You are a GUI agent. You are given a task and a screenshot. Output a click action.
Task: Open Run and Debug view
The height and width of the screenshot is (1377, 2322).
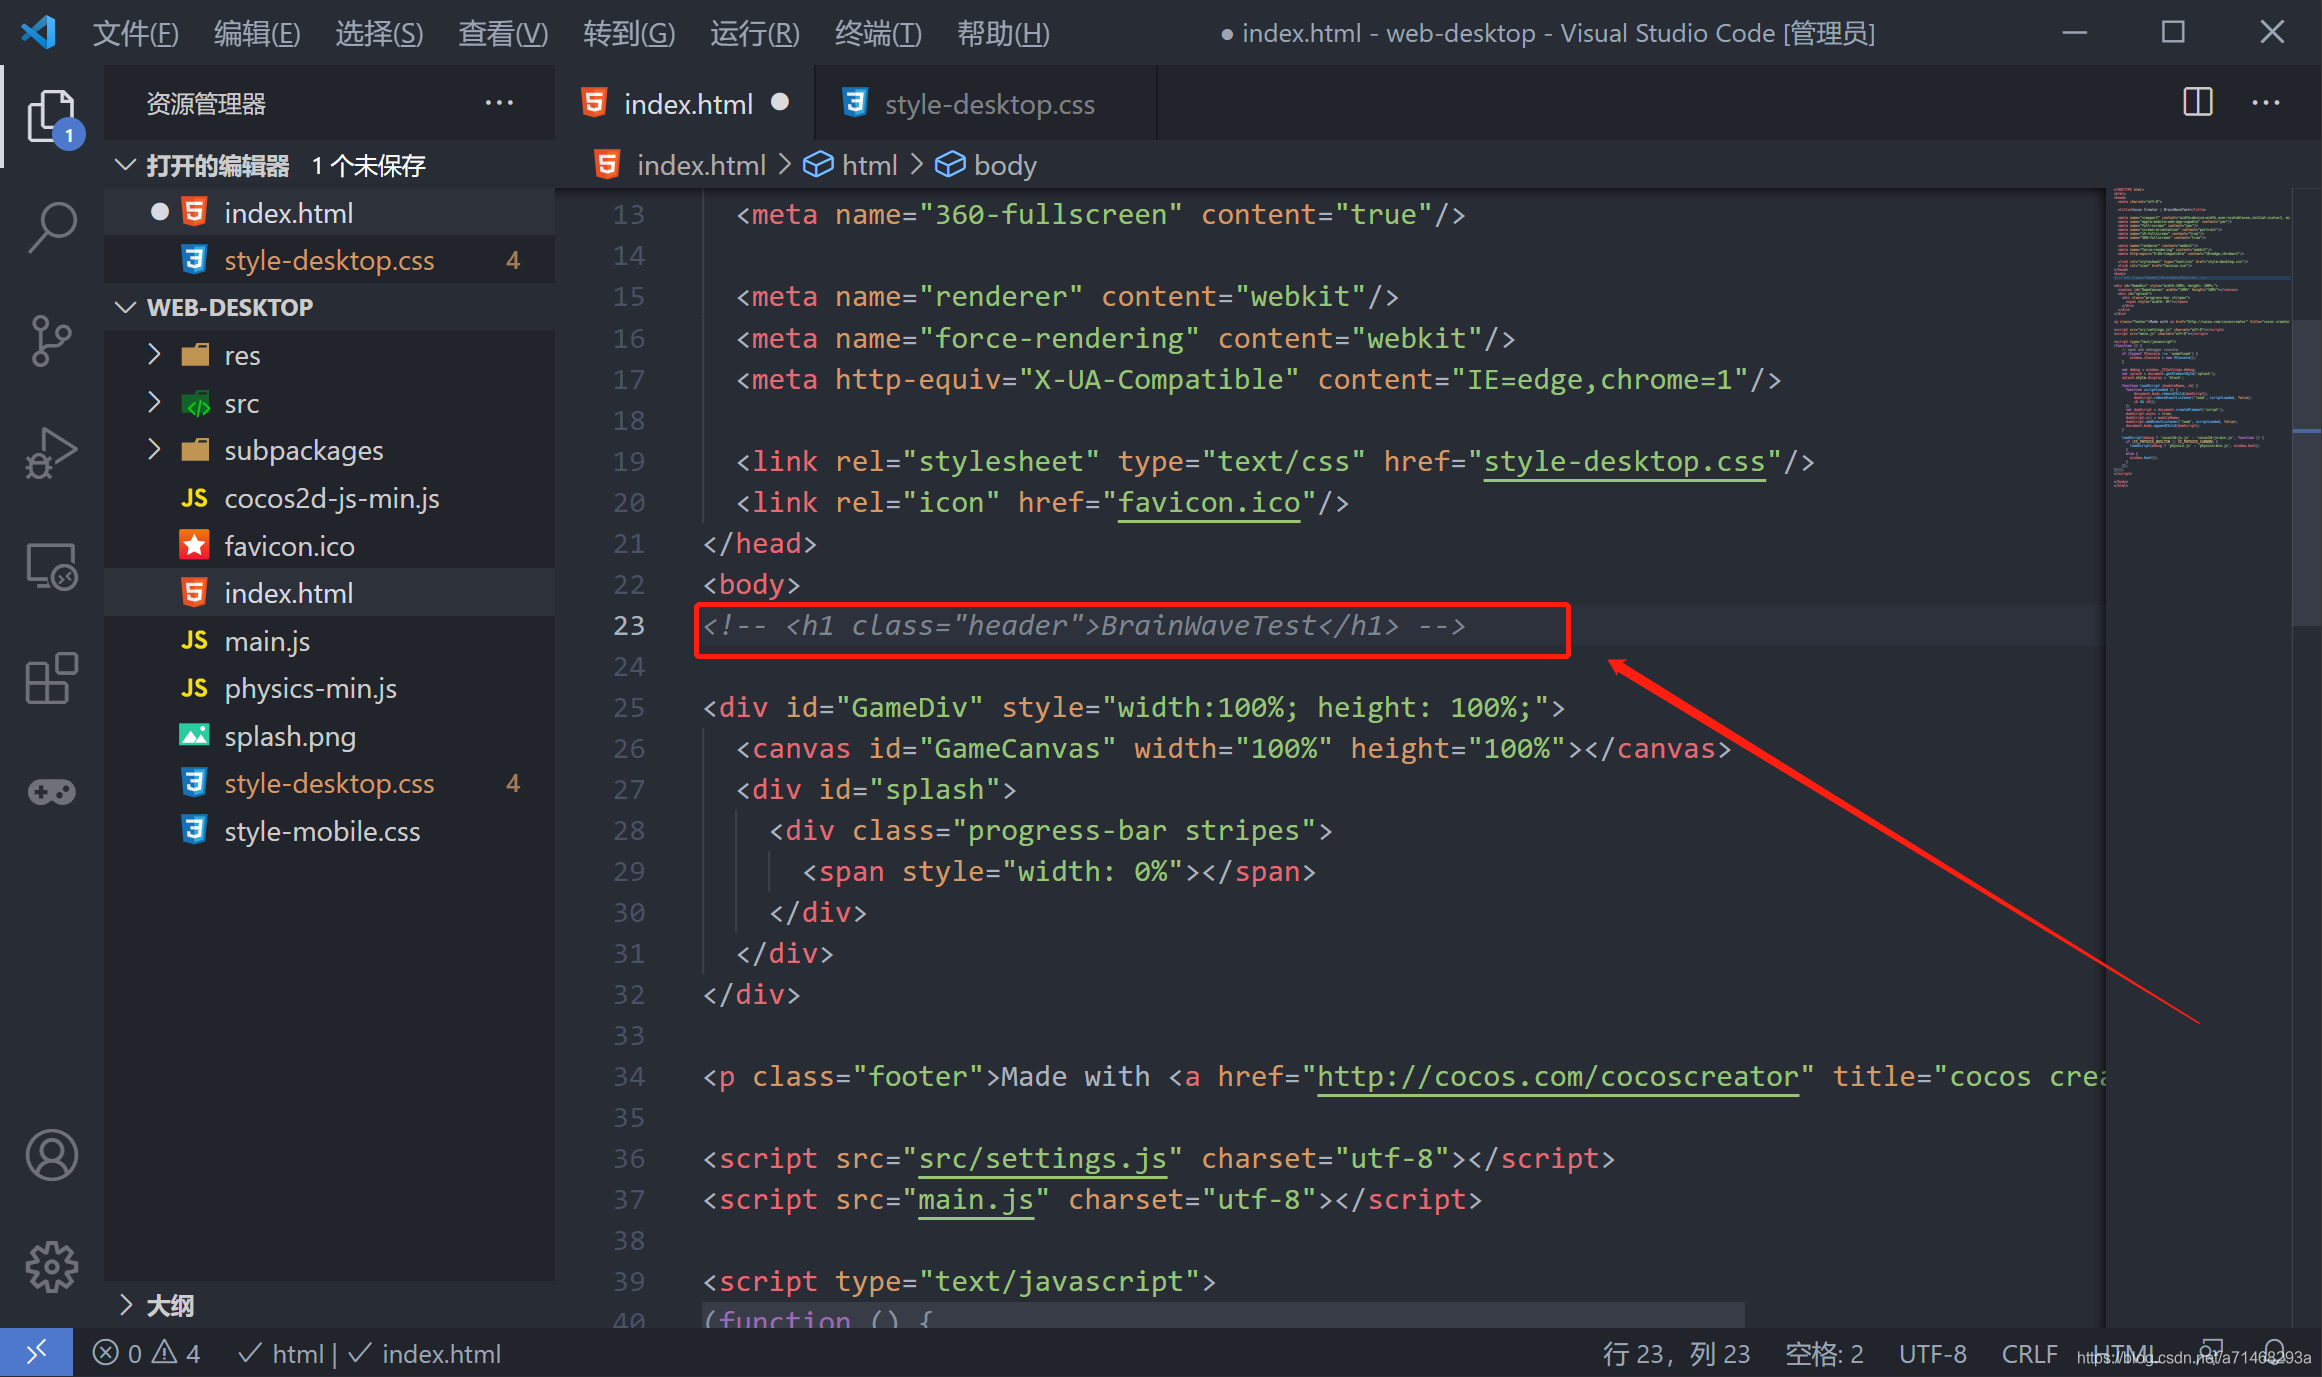click(52, 453)
